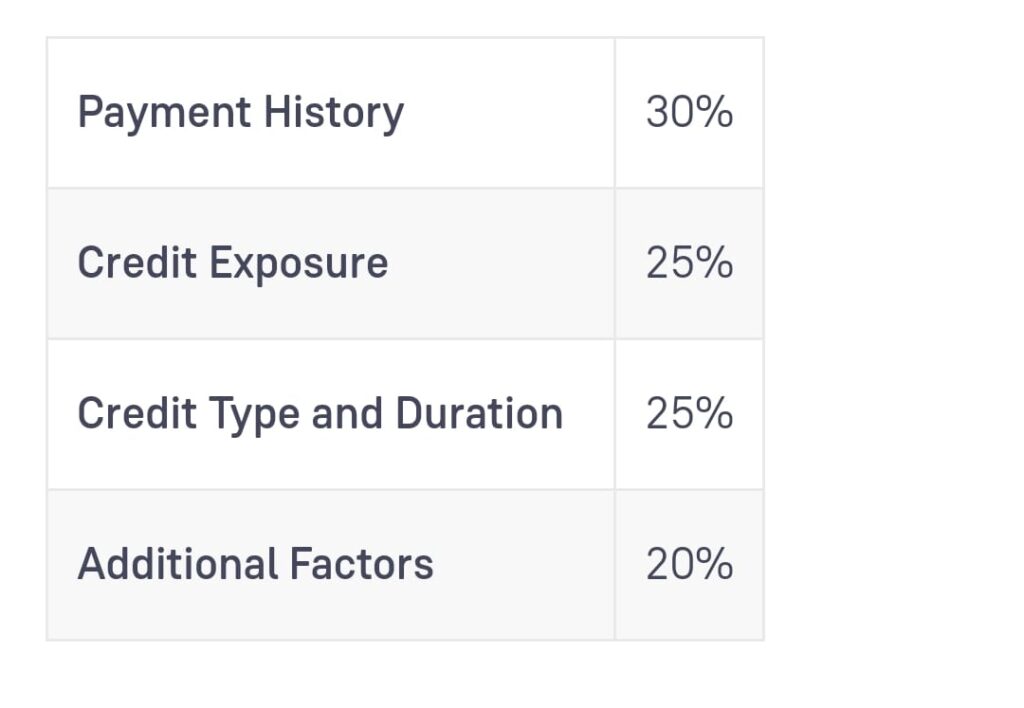
Task: Select the 20% value for Additional Factors
Action: [x=689, y=564]
